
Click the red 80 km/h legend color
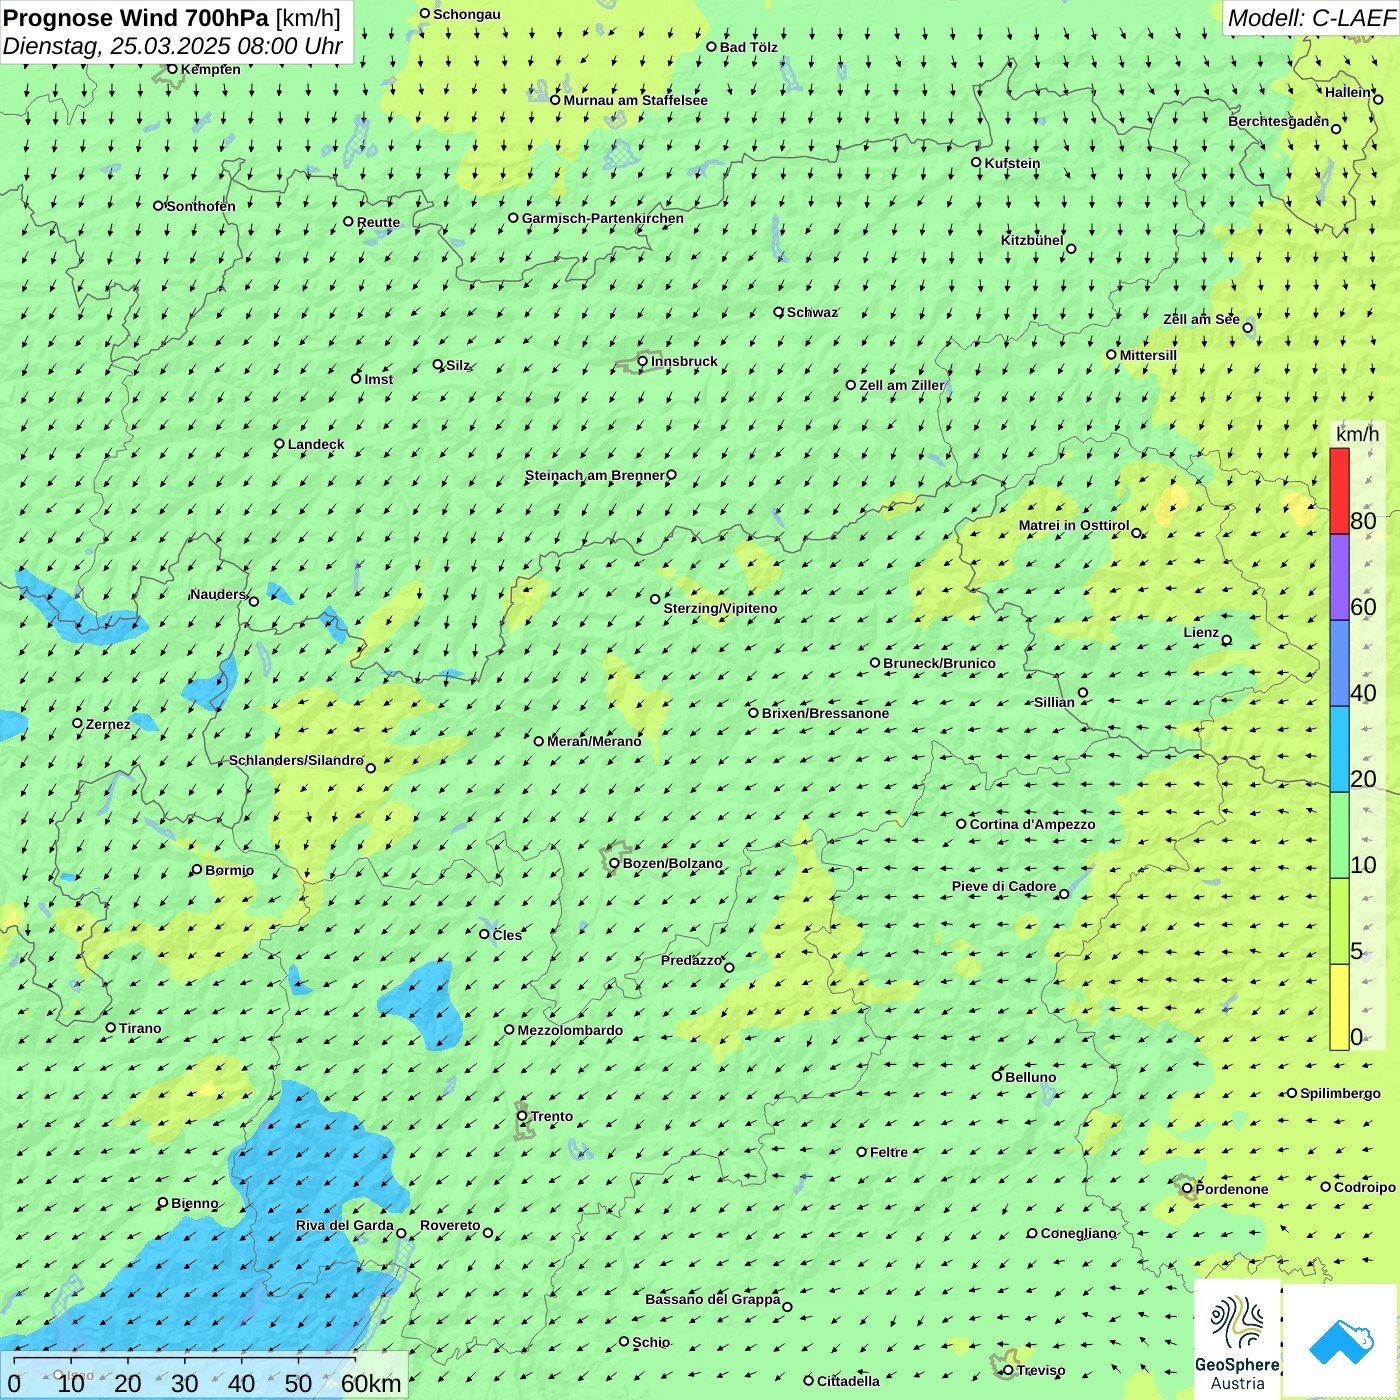click(1339, 491)
